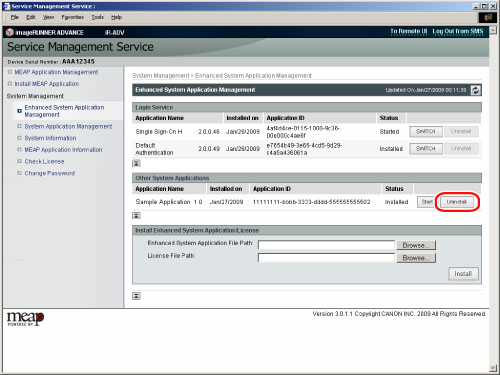Click the refresh icon beside the updated date
The width and height of the screenshot is (500, 375).
pos(476,90)
